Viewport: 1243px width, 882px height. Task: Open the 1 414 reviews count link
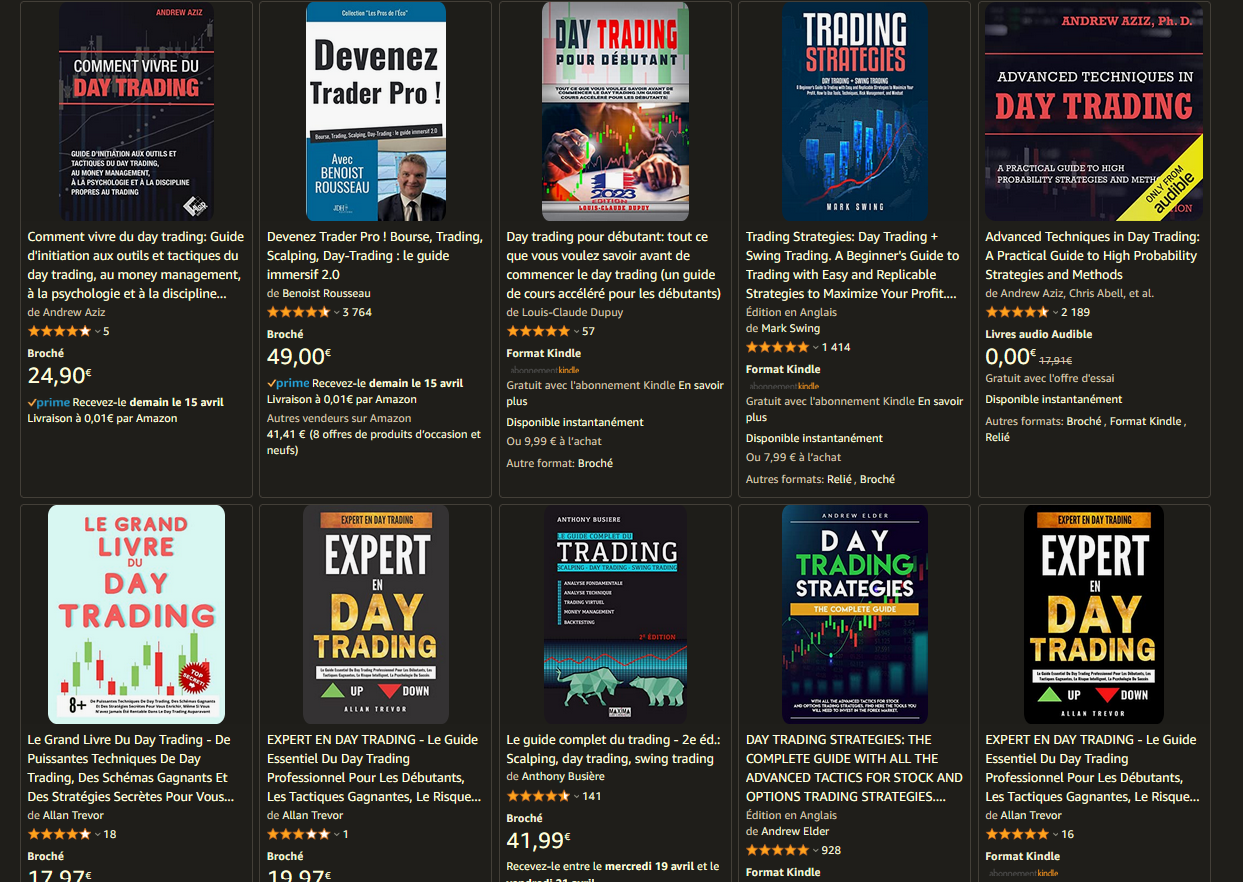836,347
